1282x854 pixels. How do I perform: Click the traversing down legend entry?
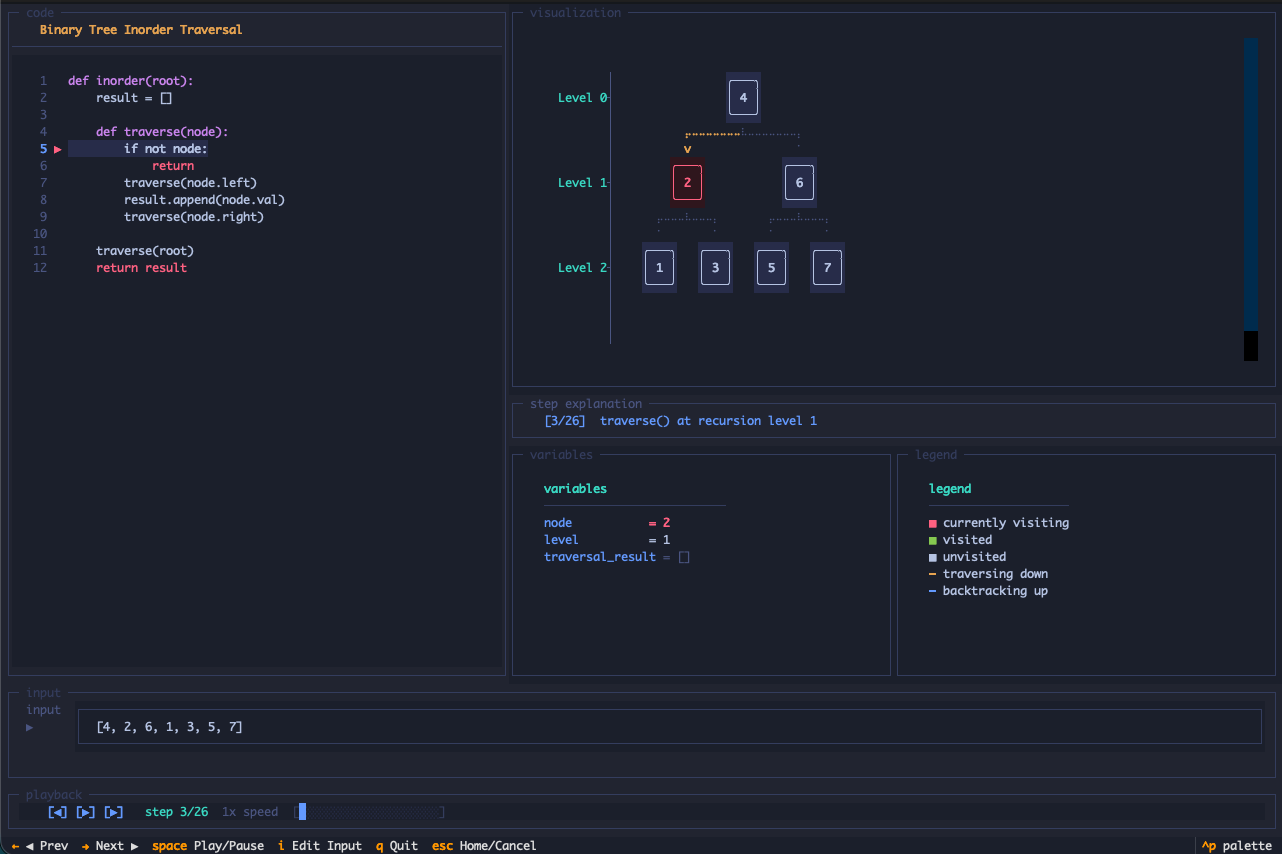(989, 574)
